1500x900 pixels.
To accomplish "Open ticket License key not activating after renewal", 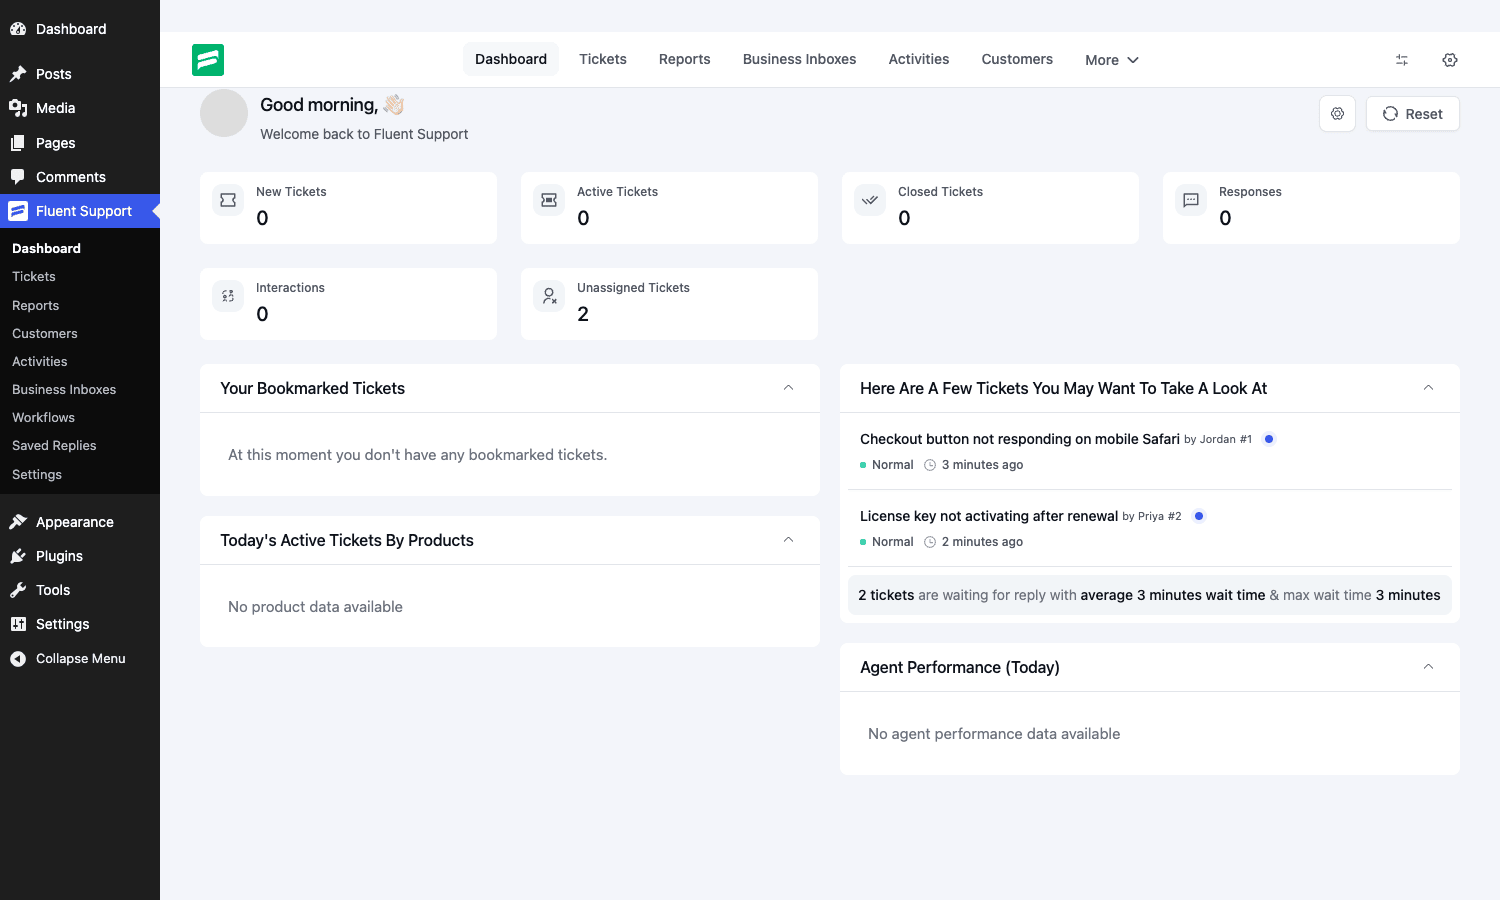I will [x=989, y=516].
